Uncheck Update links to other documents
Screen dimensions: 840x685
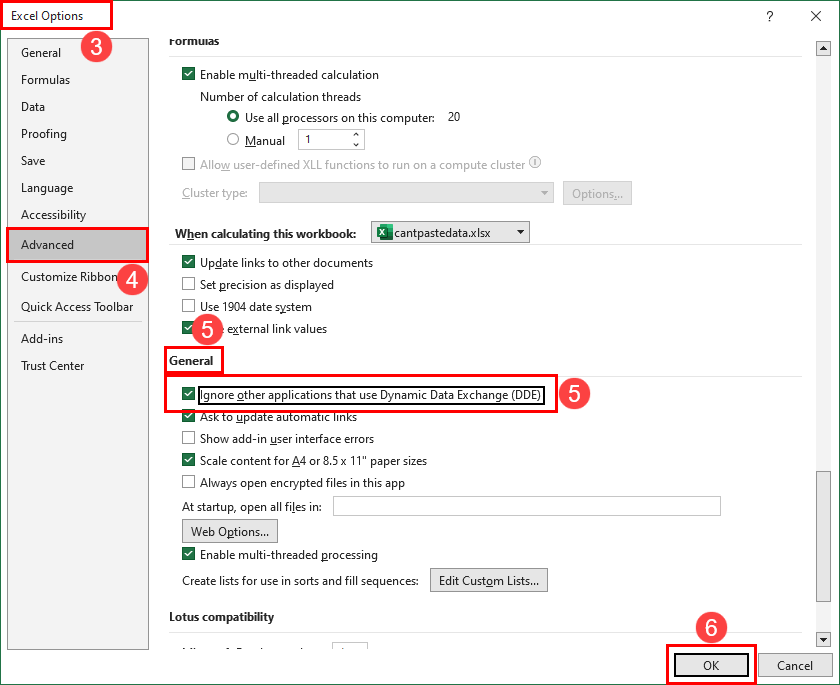[188, 262]
